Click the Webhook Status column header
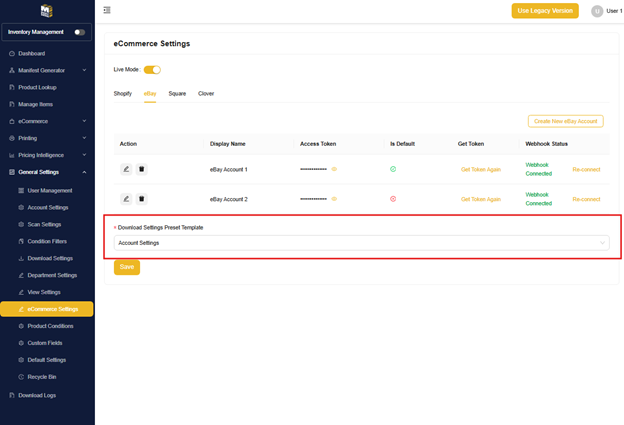624x425 pixels. tap(546, 144)
